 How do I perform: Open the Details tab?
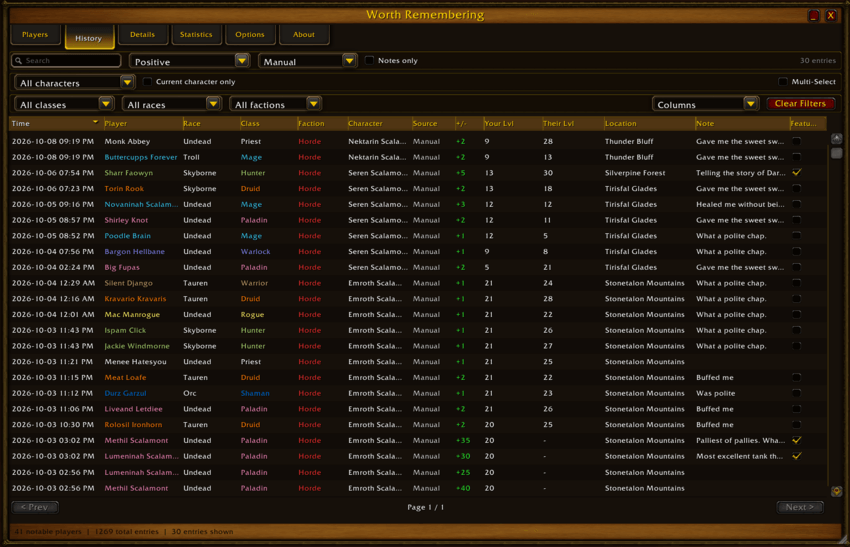143,35
